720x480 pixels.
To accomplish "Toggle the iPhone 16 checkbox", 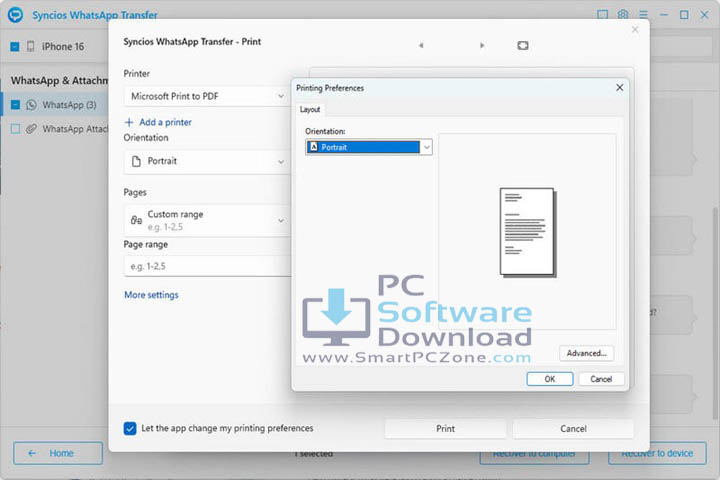I will (x=15, y=46).
